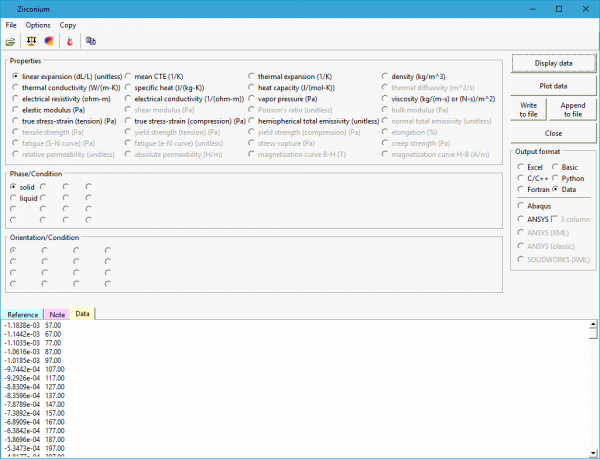600x459 pixels.
Task: Click the balance scale units icon
Action: 31,41
